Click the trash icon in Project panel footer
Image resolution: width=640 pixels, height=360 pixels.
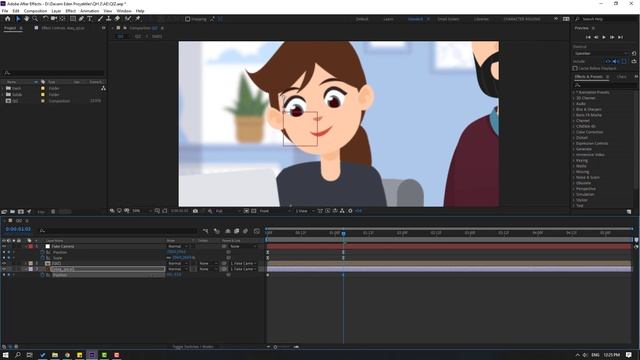53,212
